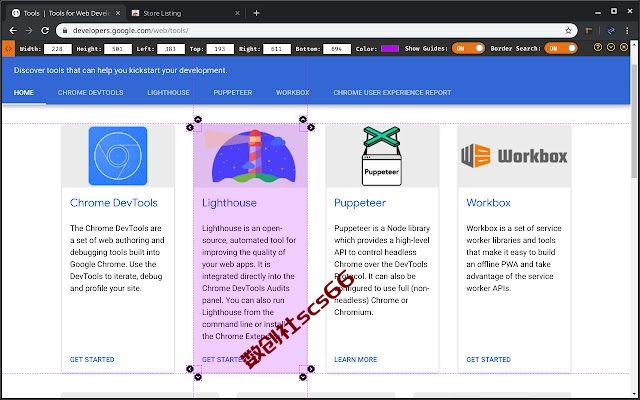
Task: Pick ruler color from purple swatch
Action: coord(390,49)
